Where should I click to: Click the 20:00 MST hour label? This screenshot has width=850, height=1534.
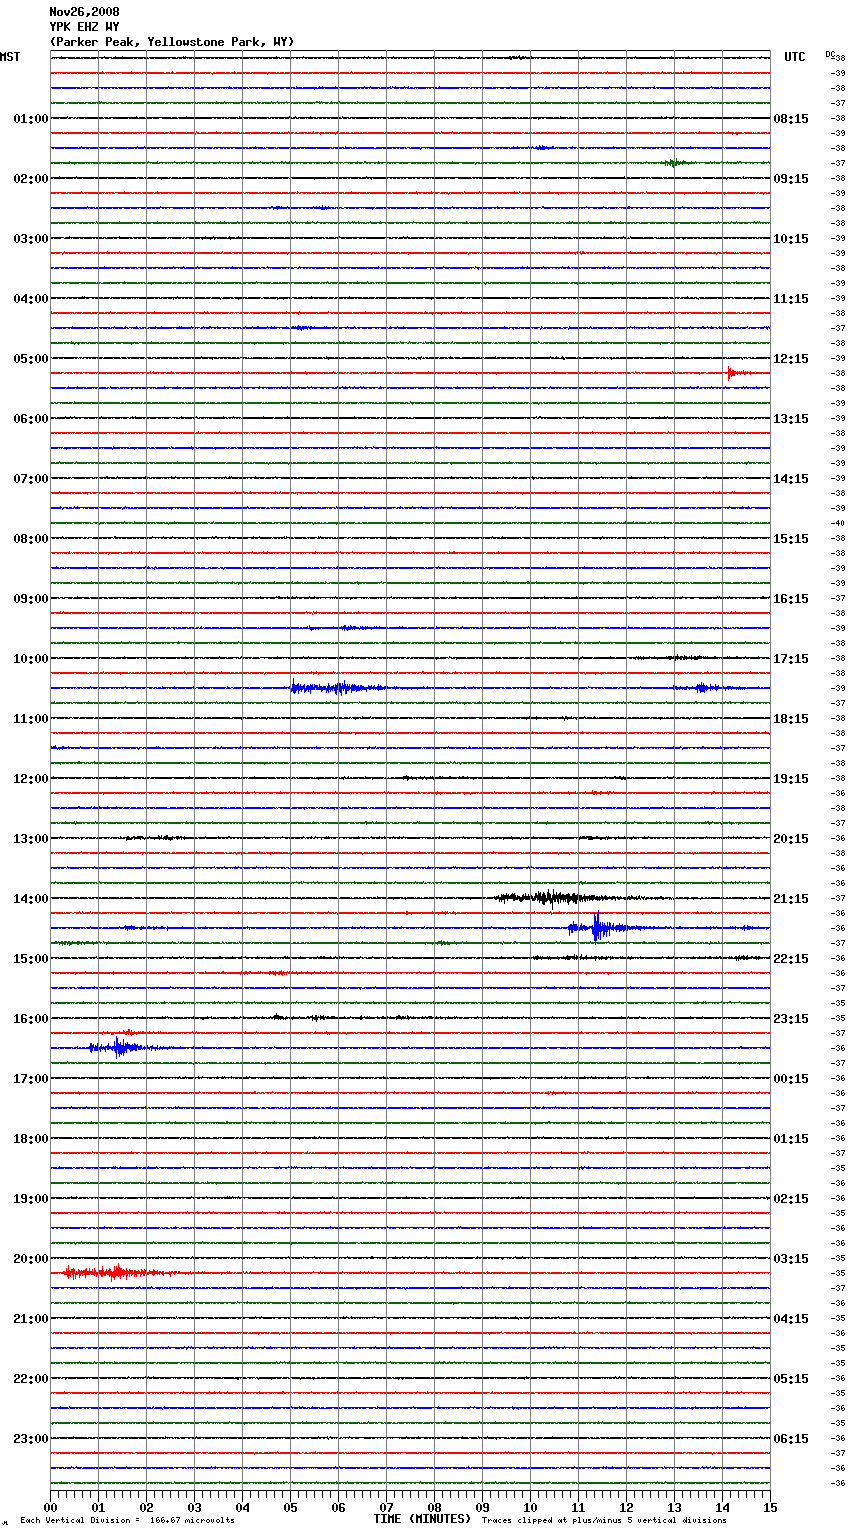click(30, 1259)
